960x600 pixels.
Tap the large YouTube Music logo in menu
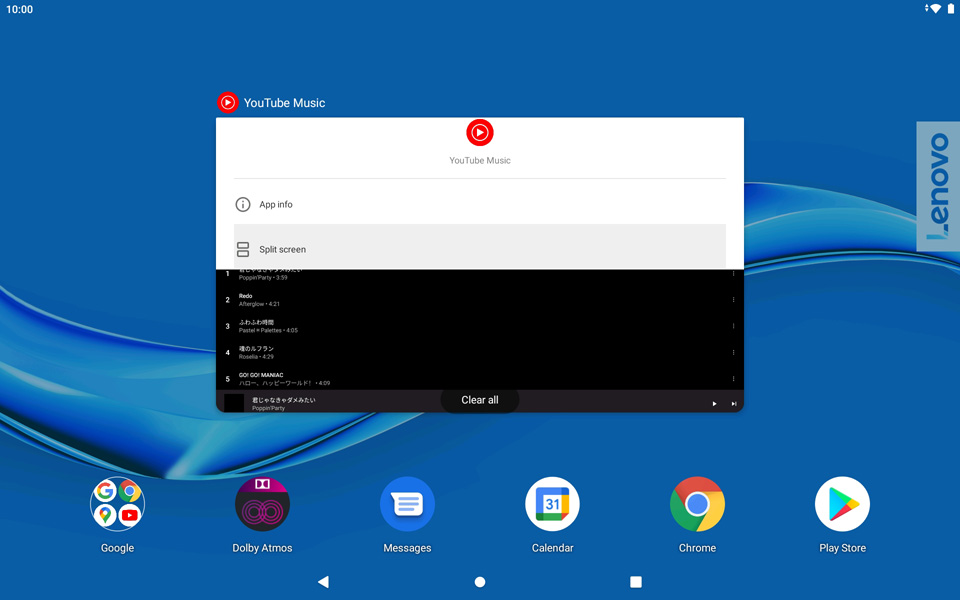point(479,132)
